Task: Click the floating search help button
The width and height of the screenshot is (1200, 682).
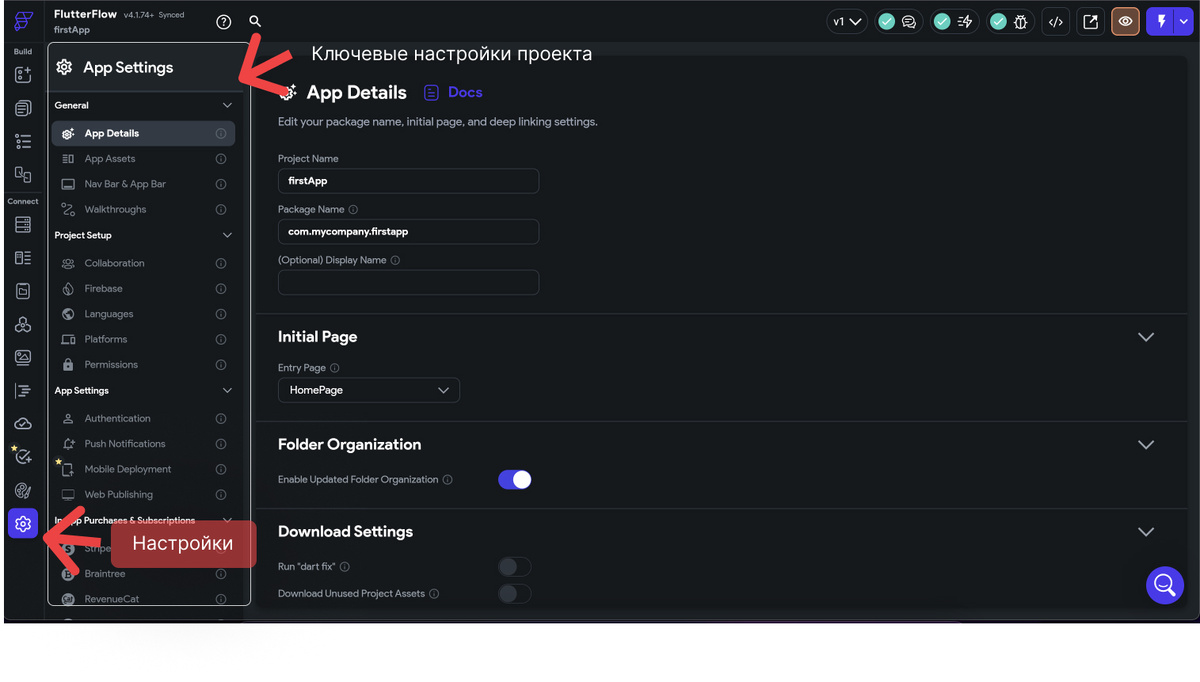Action: coord(1165,584)
